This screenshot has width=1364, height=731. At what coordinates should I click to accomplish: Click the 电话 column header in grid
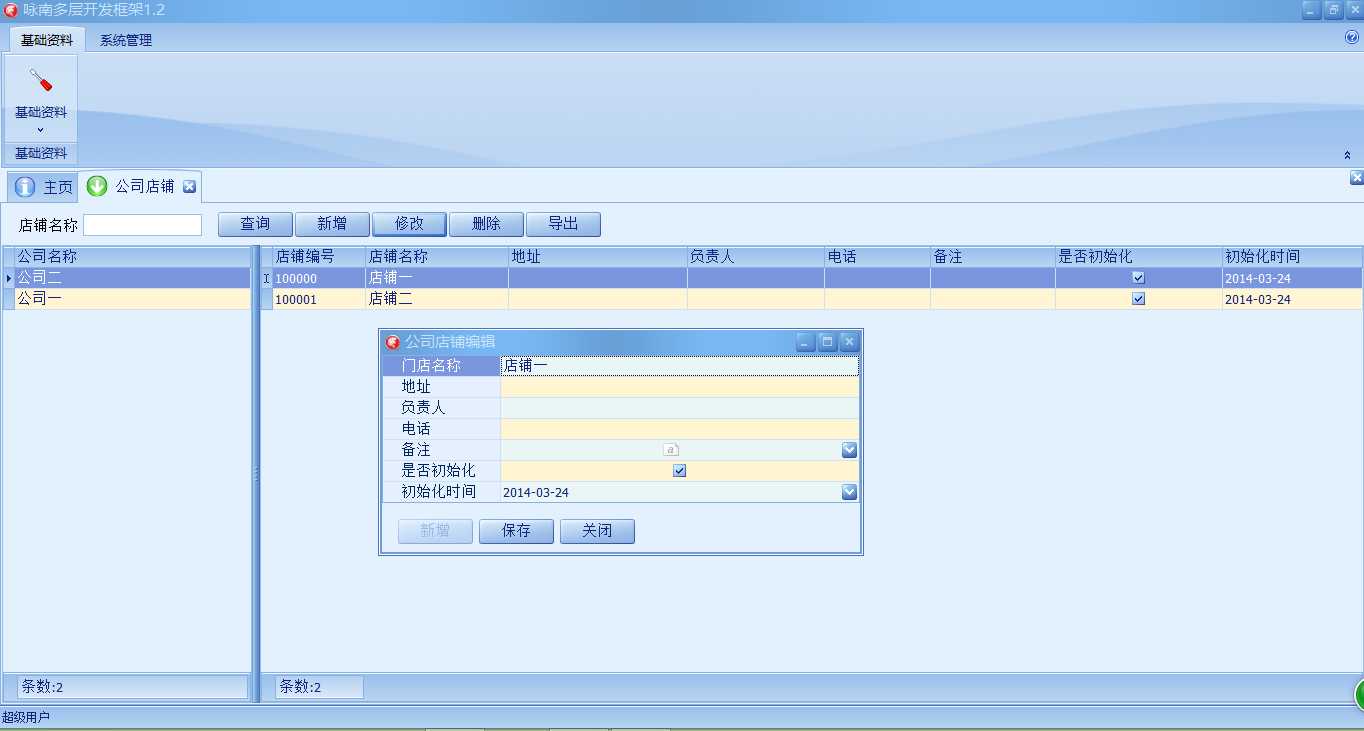click(x=877, y=257)
